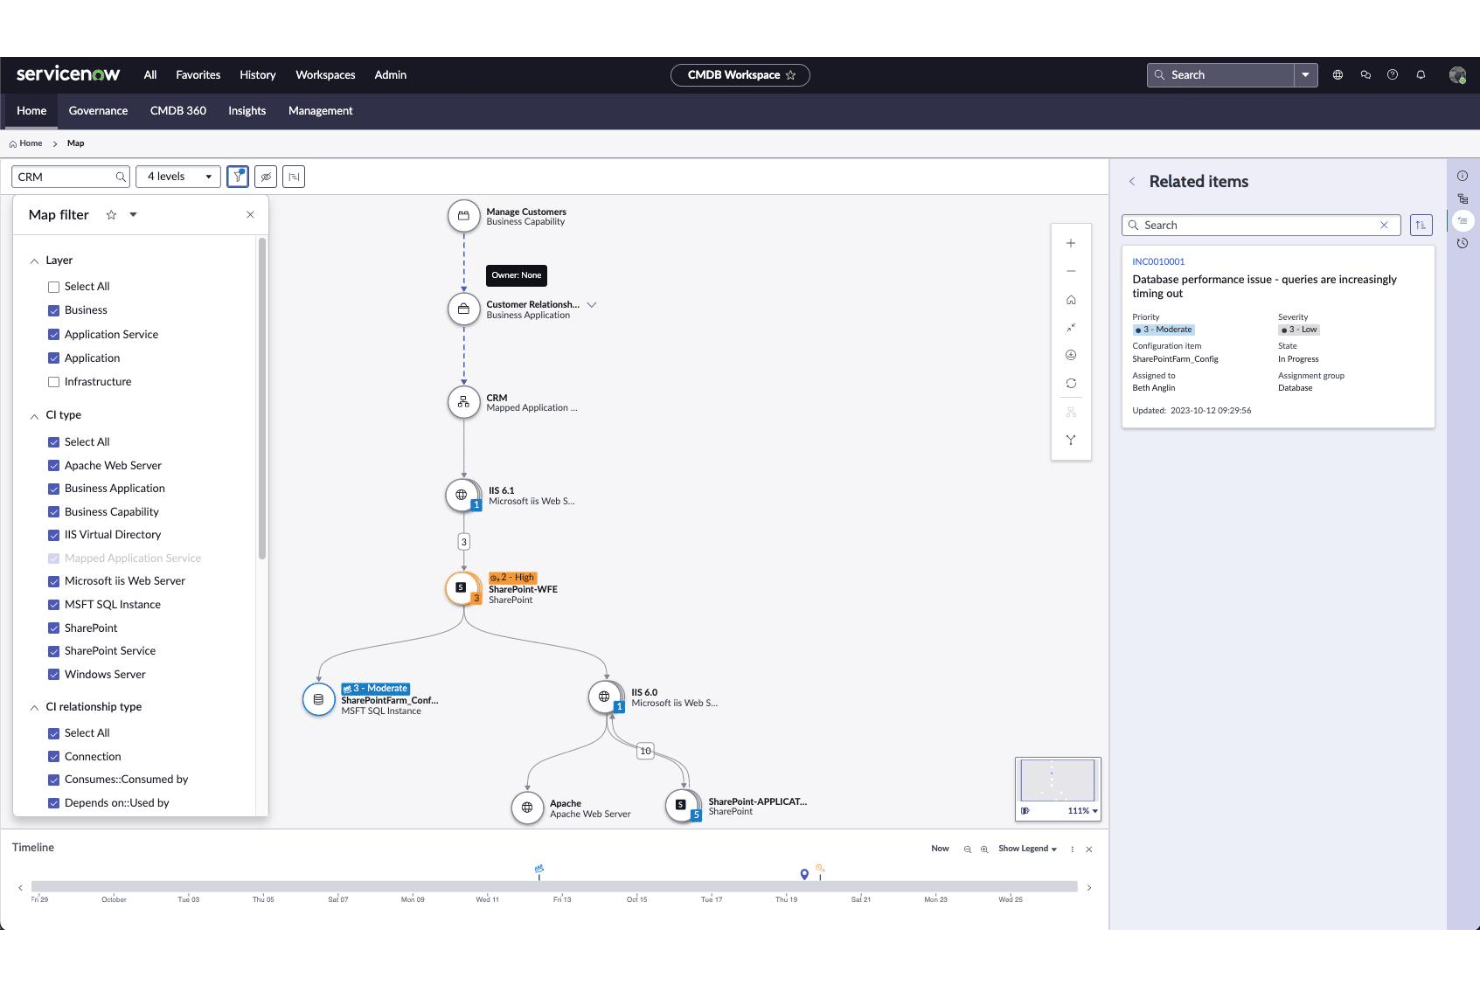Click the refresh map icon
The image size is (1480, 987).
point(1071,383)
